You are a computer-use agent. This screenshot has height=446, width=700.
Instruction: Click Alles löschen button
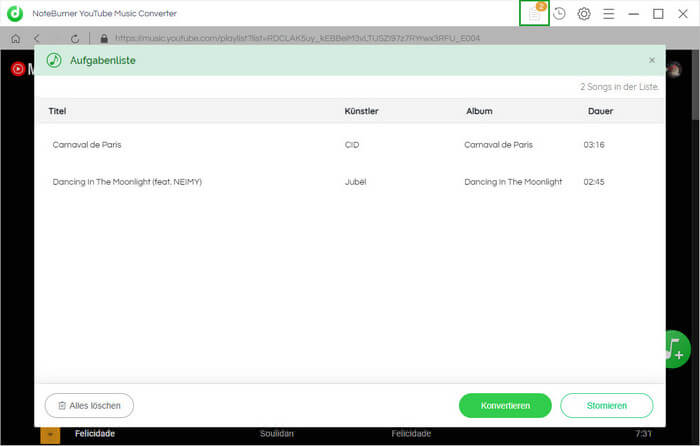click(x=89, y=405)
